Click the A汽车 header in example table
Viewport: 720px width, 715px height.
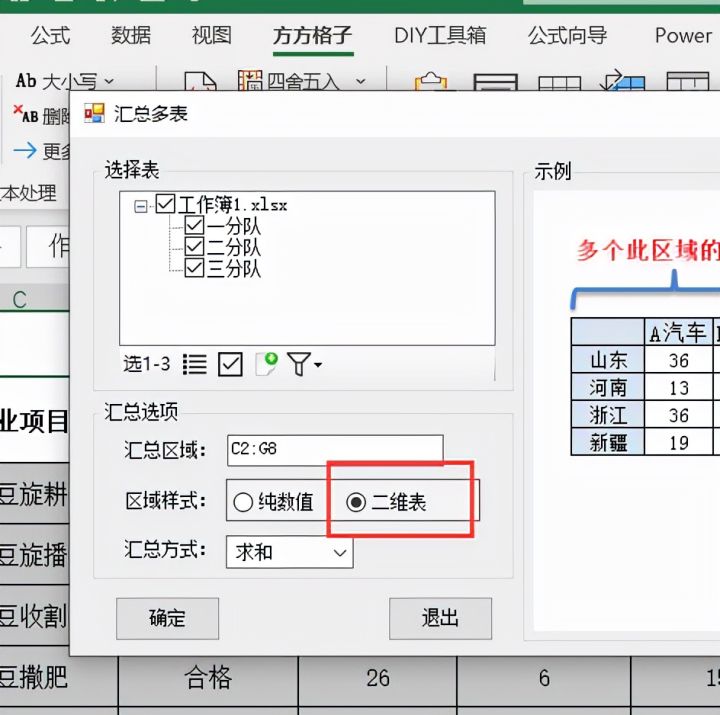(678, 332)
